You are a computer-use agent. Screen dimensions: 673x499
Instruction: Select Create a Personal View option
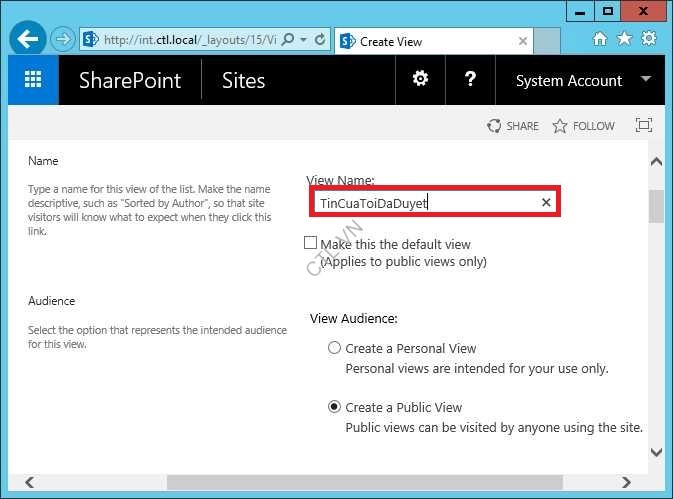334,348
